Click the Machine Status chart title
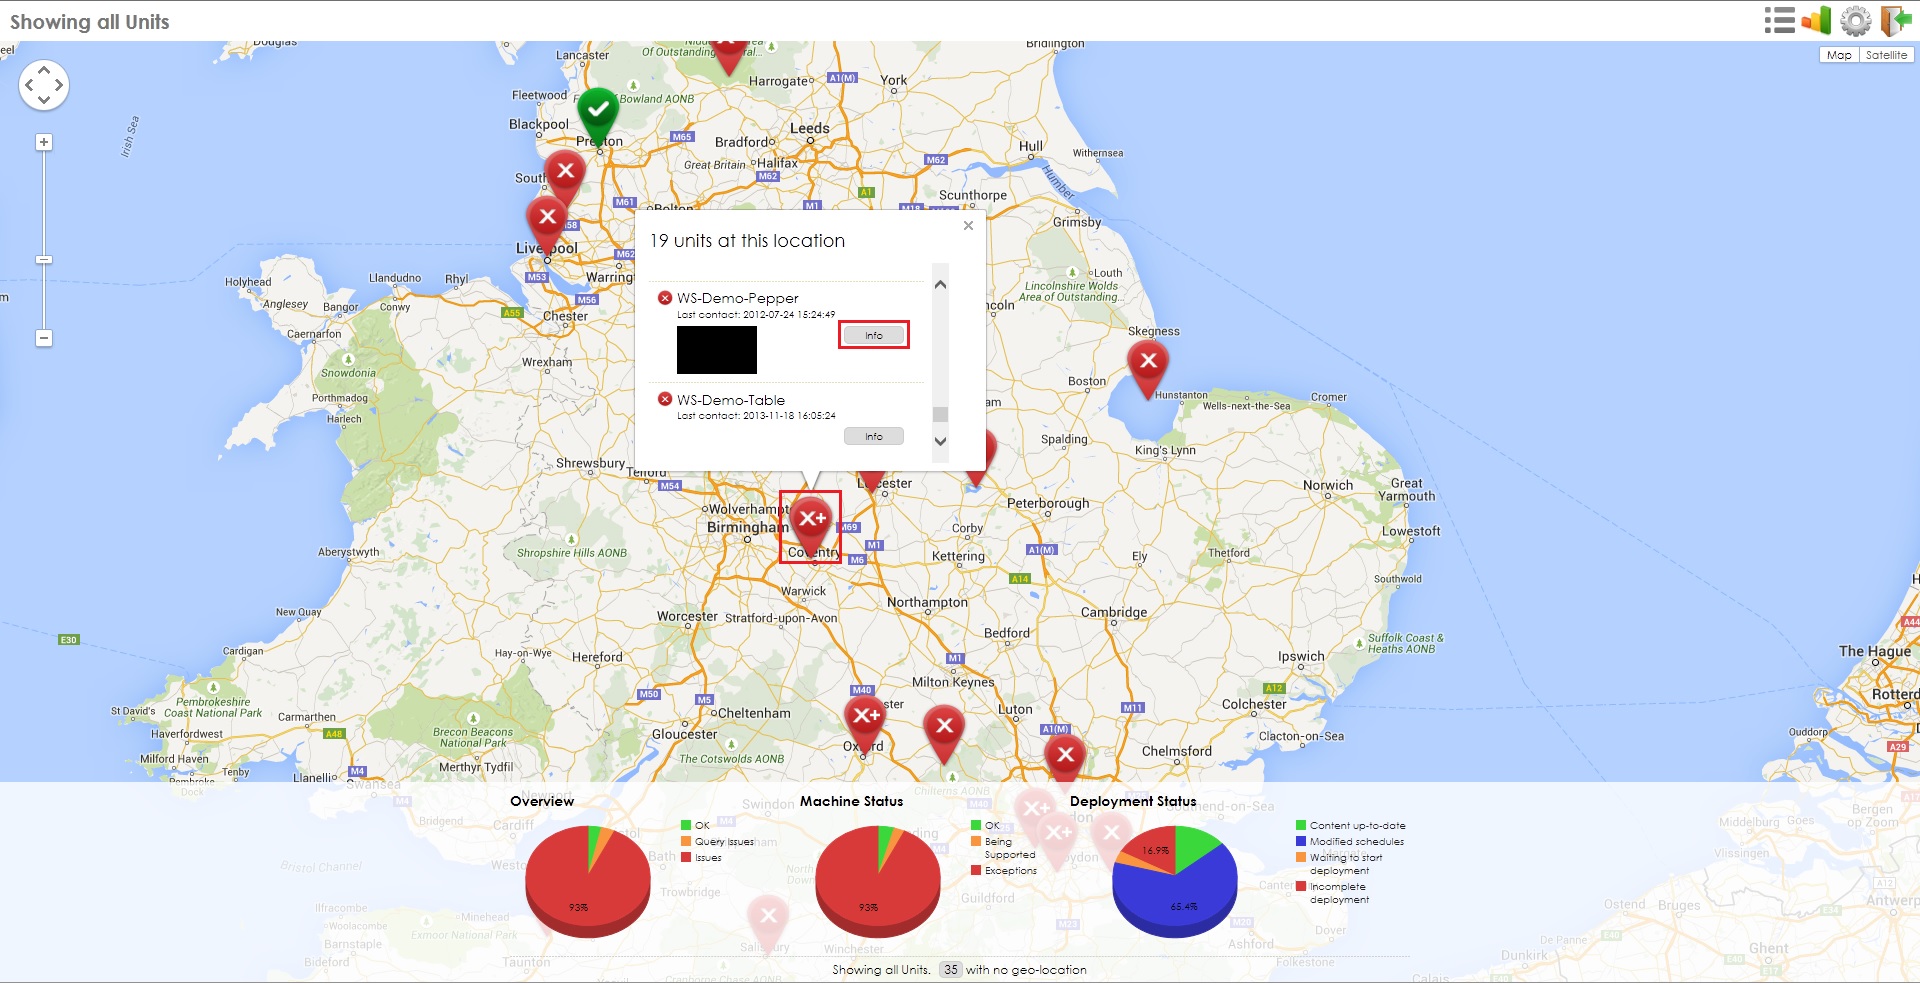Screen dimensions: 1920x984 click(851, 801)
